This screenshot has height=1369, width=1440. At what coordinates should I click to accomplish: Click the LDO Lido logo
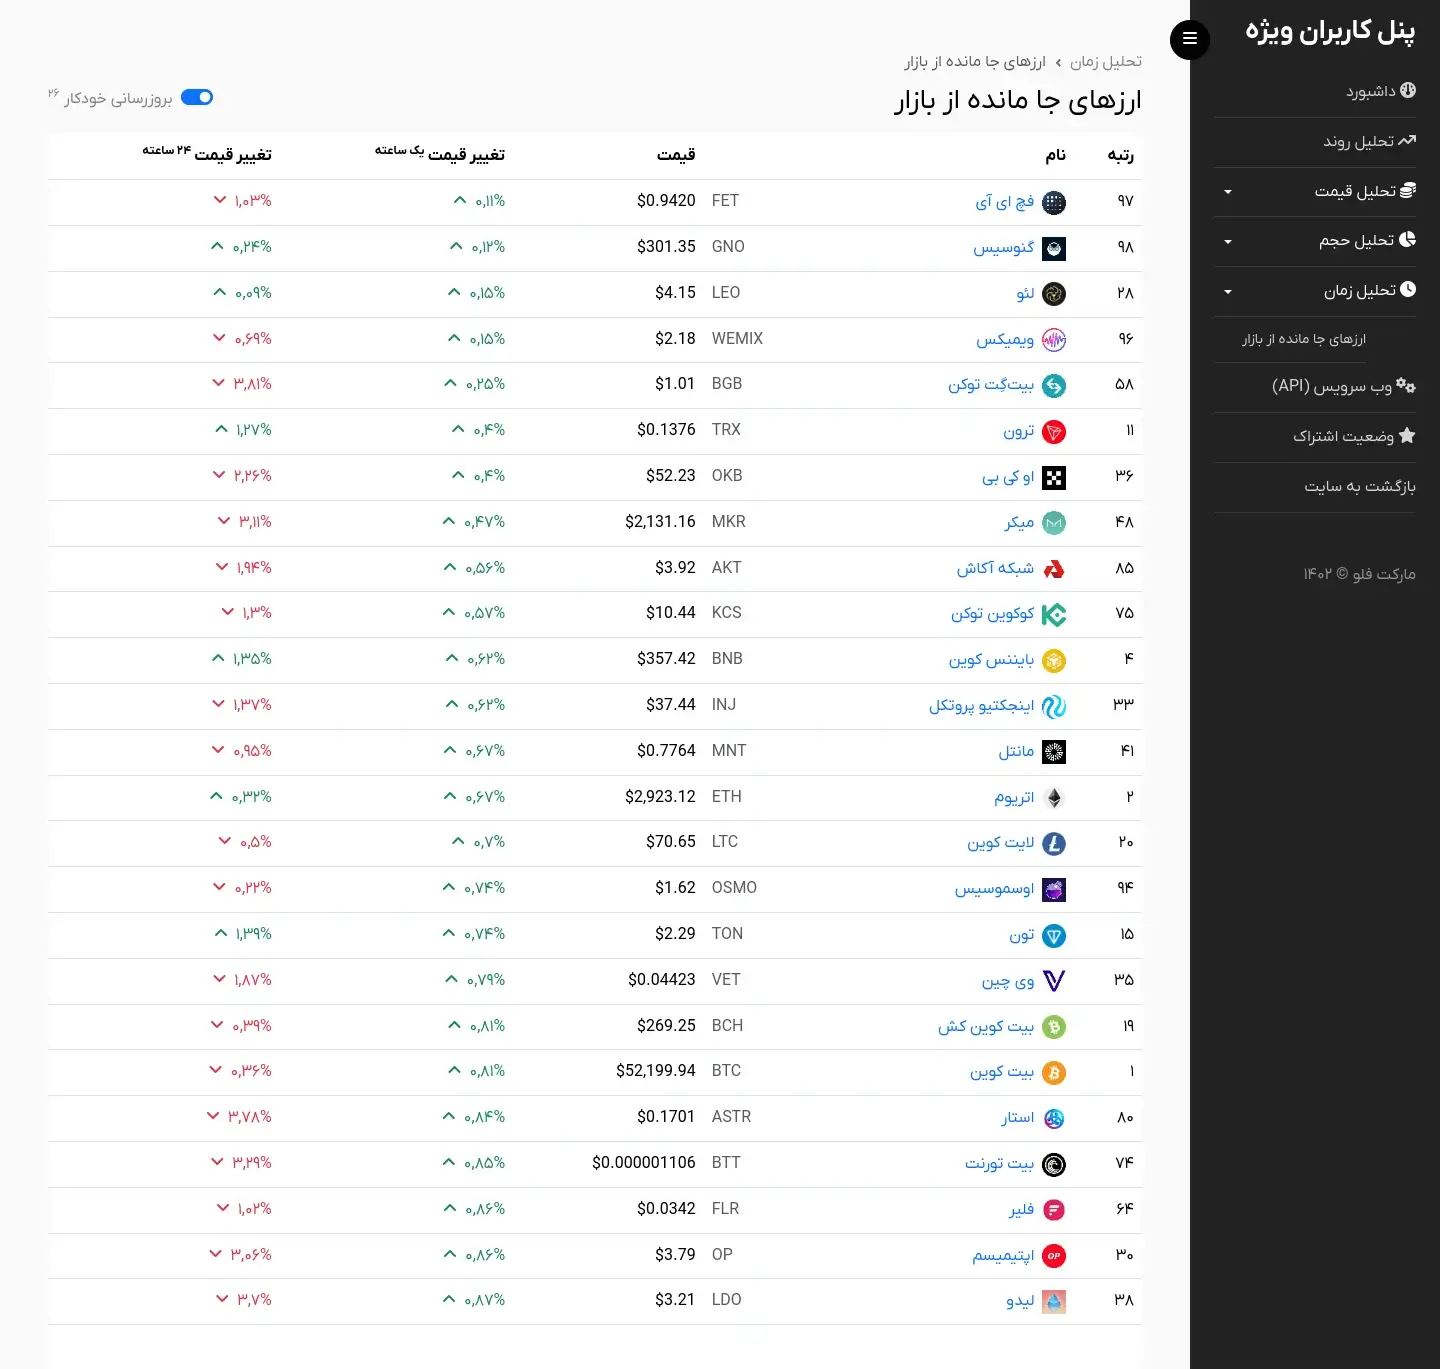tap(1054, 1302)
